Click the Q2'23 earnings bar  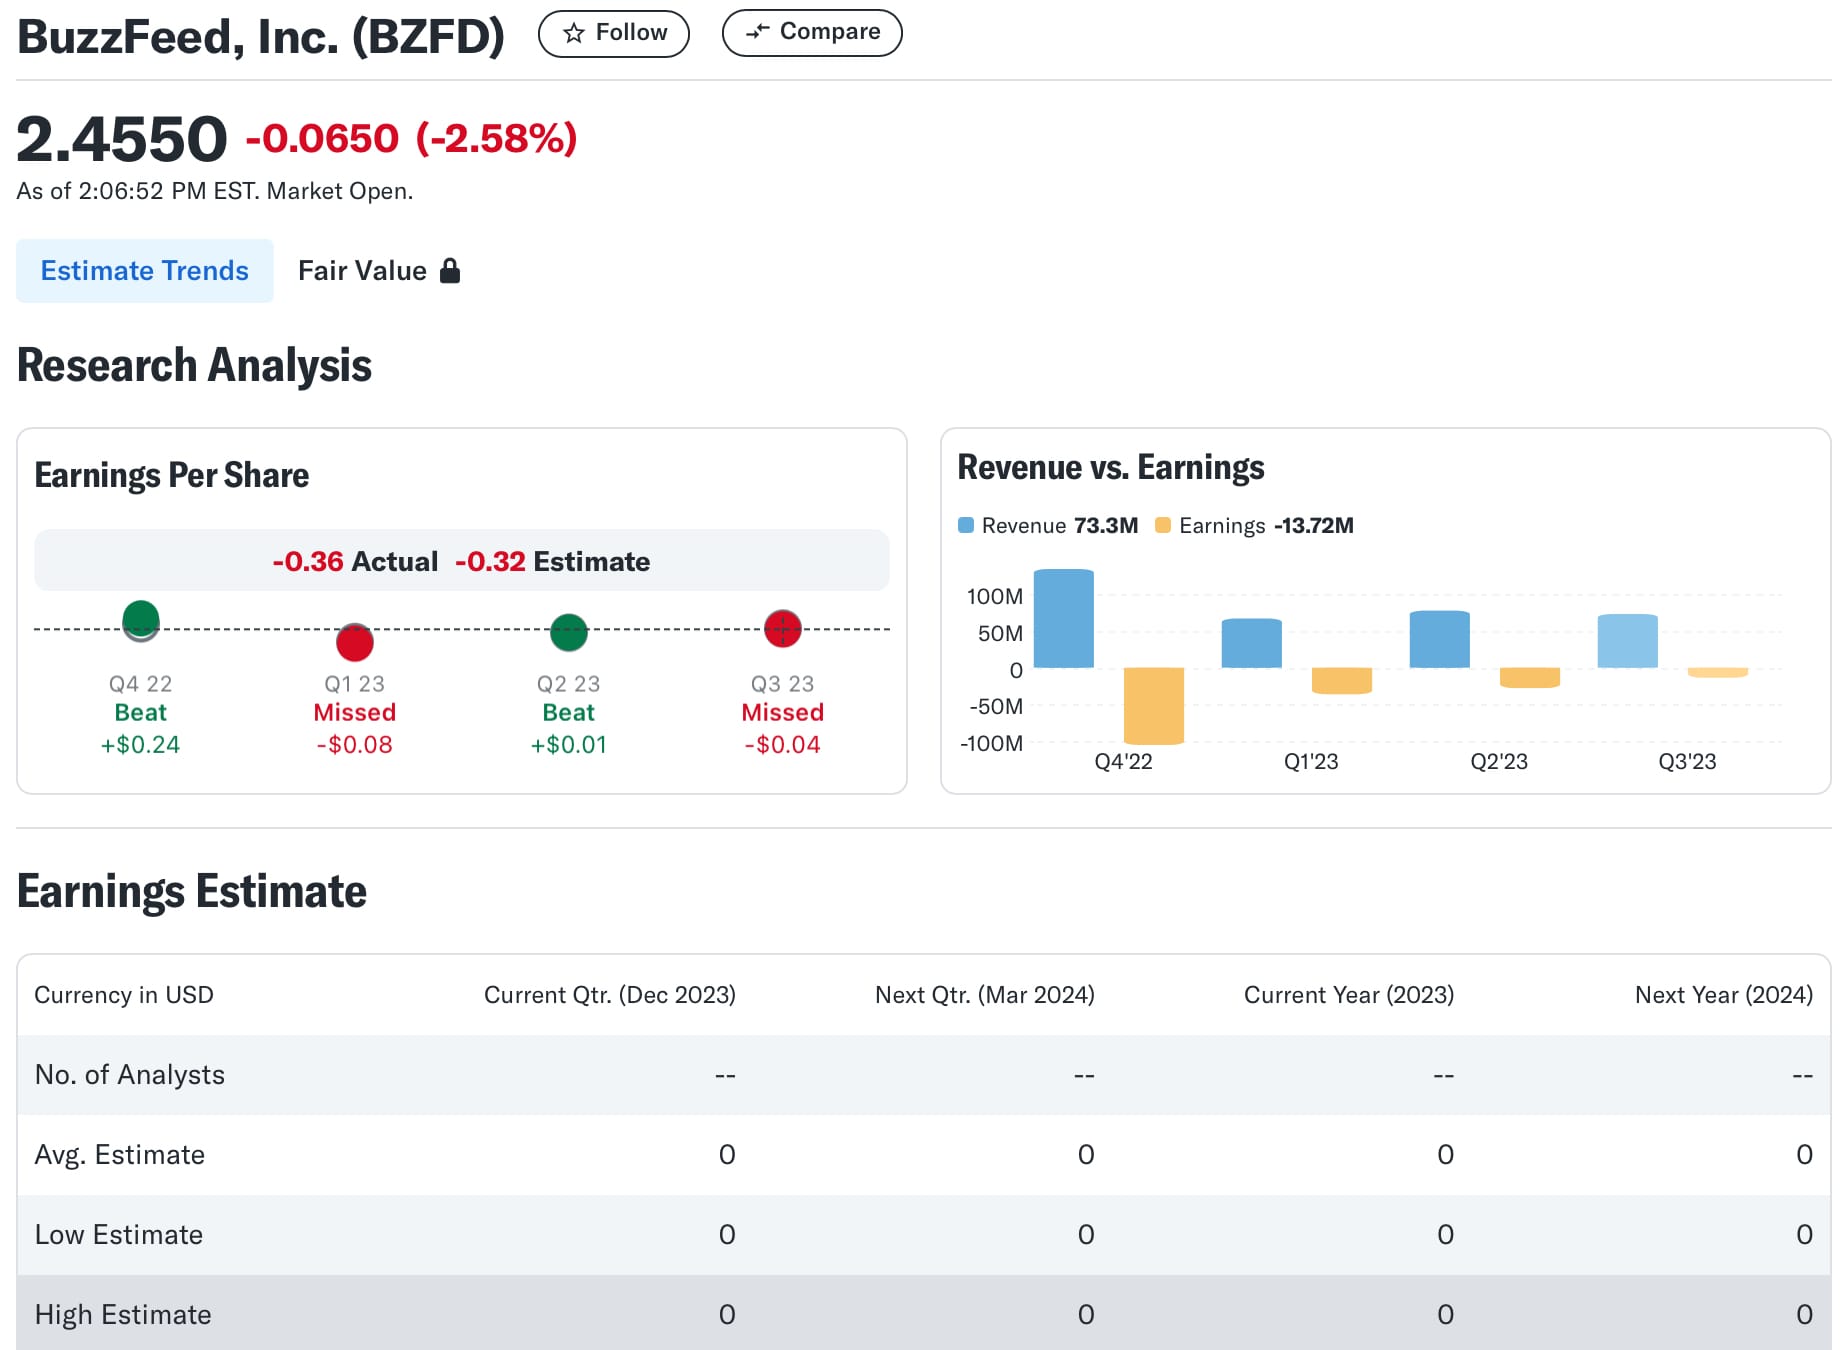click(1530, 678)
